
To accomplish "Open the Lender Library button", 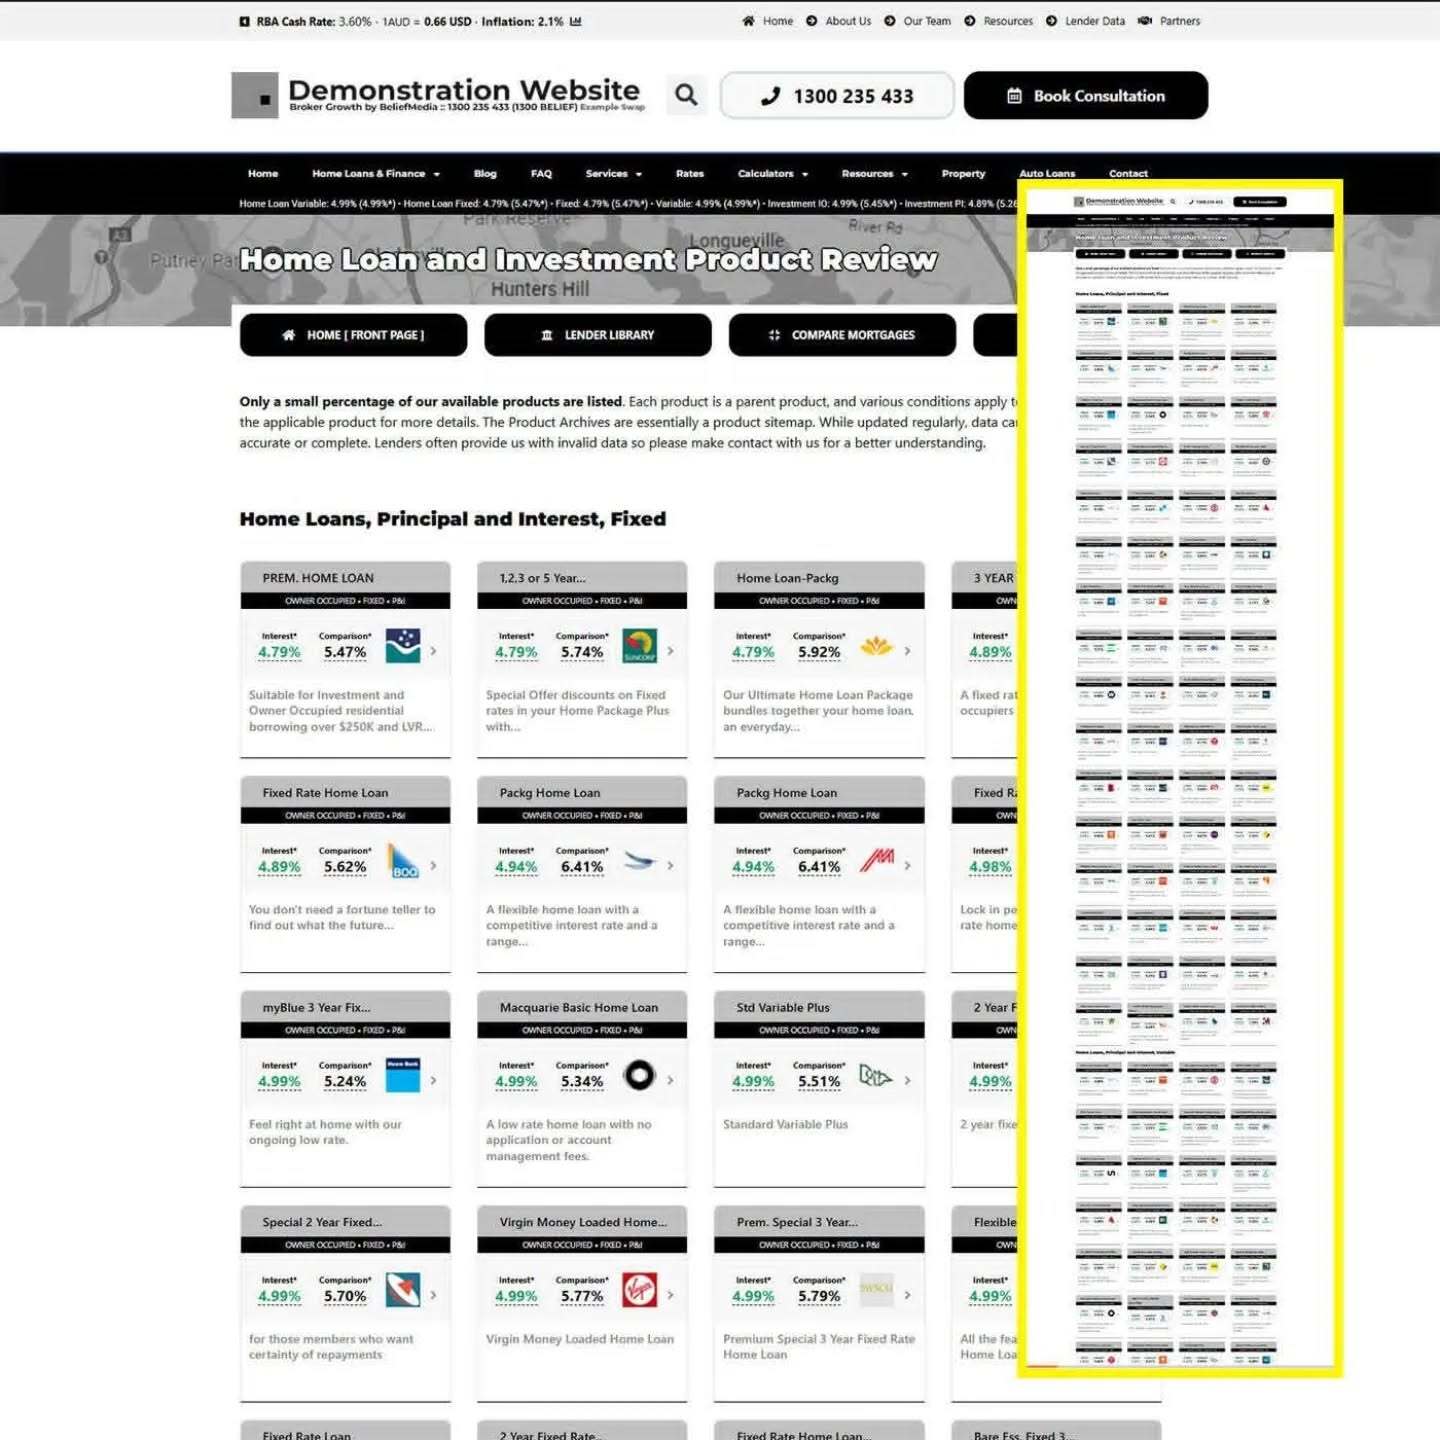I will pos(597,335).
